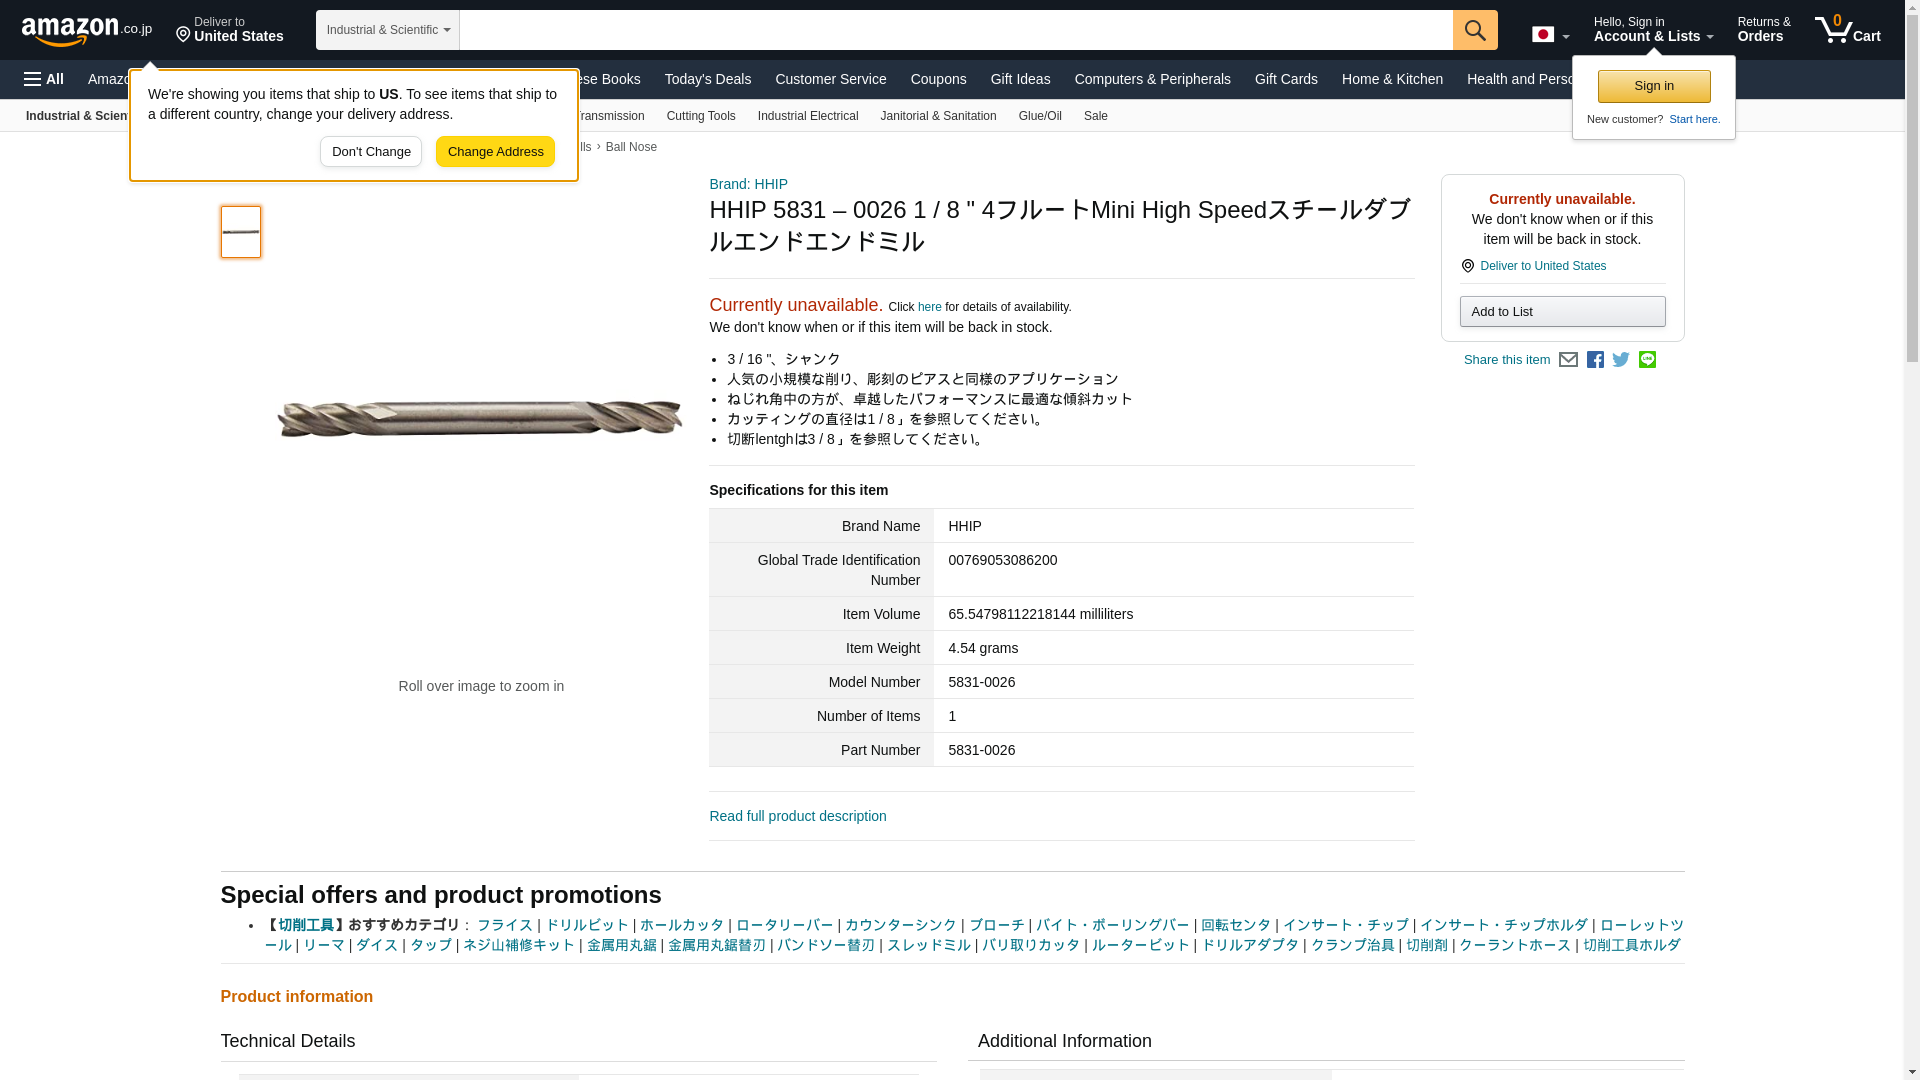Select the Cutting Tools subnav item

[700, 116]
